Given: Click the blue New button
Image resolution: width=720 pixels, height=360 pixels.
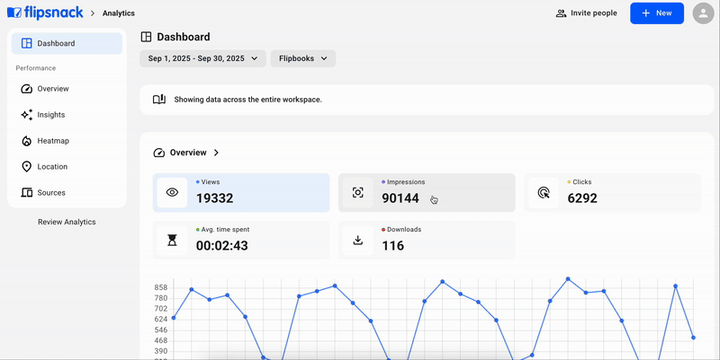Looking at the screenshot, I should coord(657,13).
